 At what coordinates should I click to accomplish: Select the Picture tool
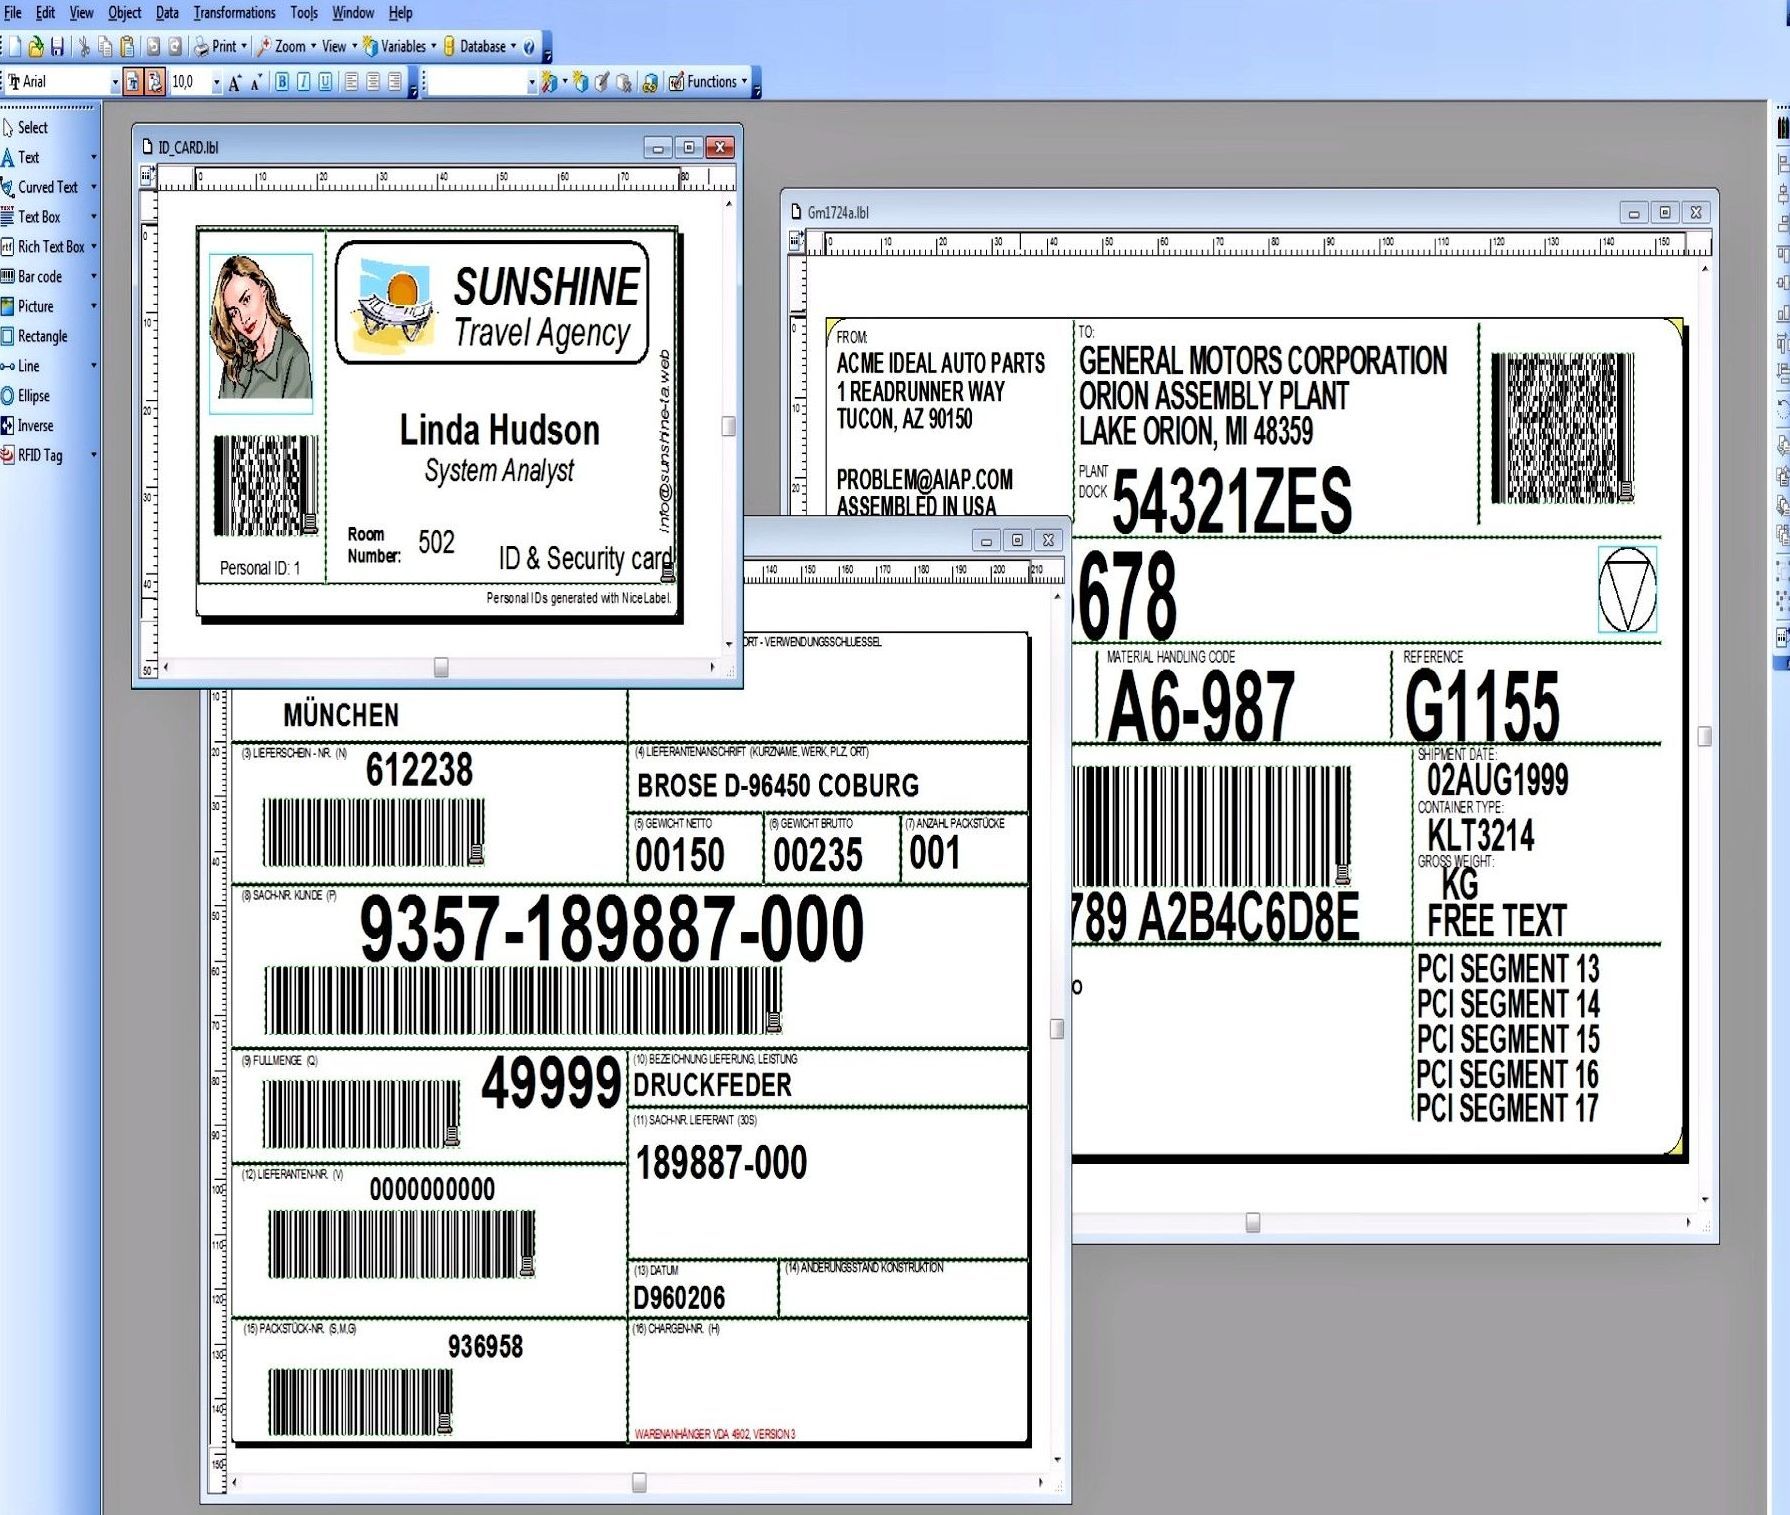point(34,306)
